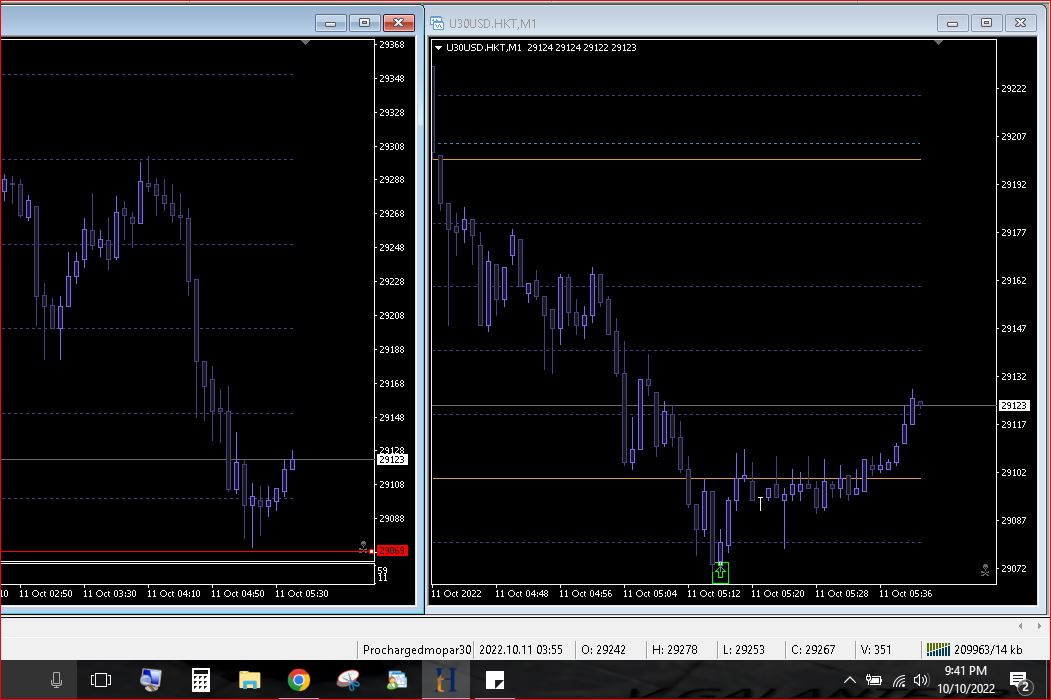Toggle the volume speaker icon in system tray
This screenshot has height=700, width=1051.
tap(920, 681)
